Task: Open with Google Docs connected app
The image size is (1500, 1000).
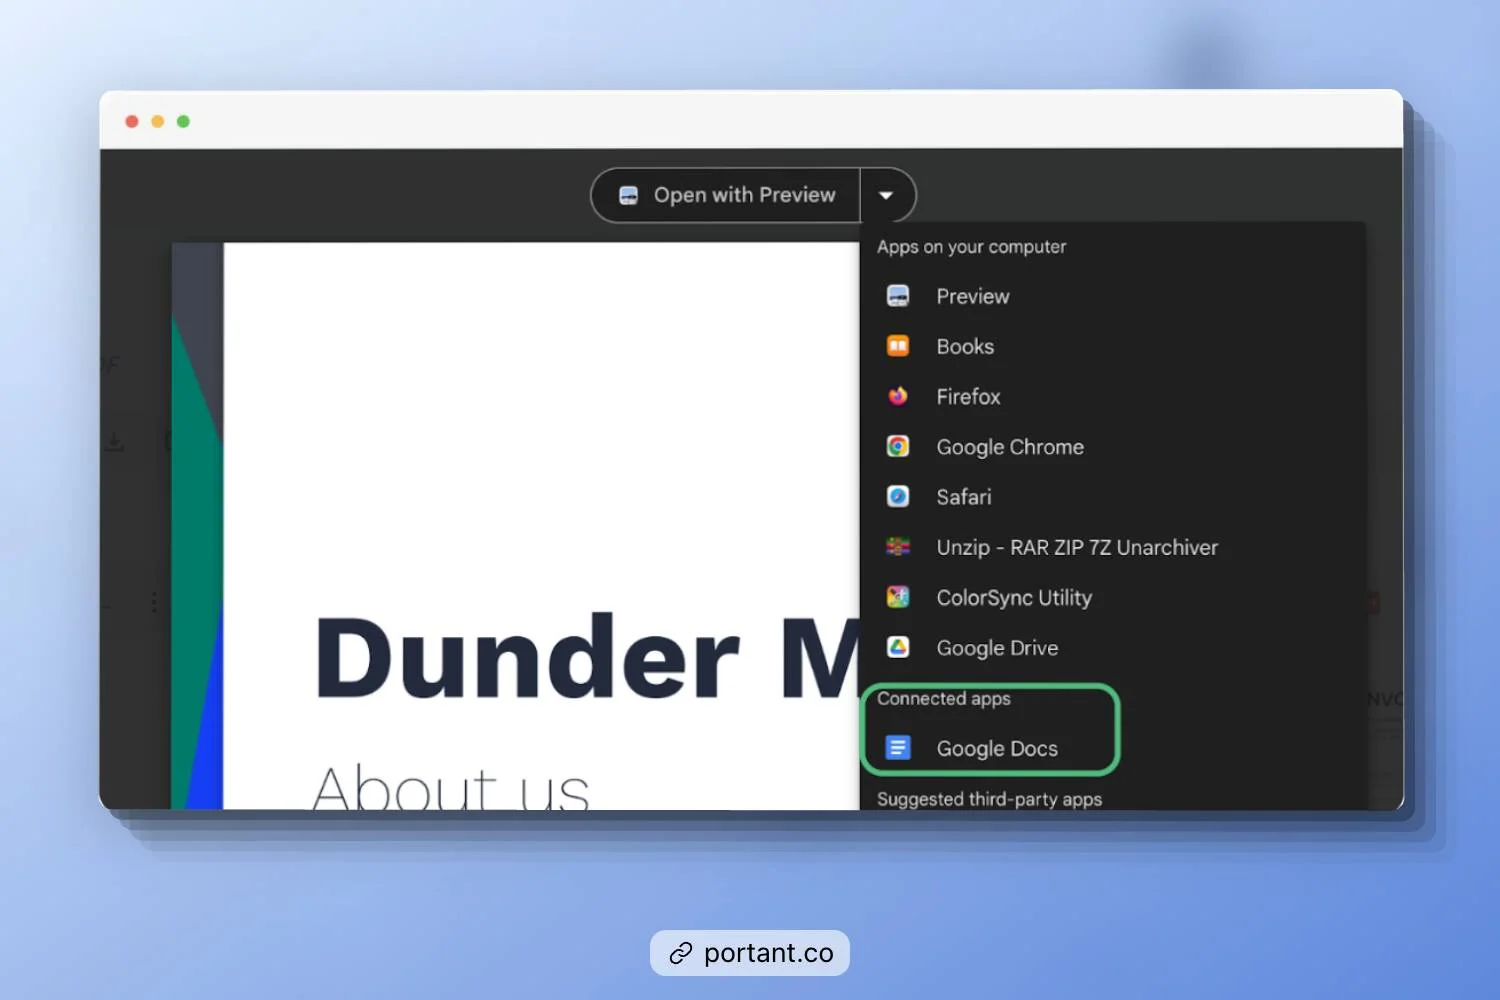Action: (1112, 748)
